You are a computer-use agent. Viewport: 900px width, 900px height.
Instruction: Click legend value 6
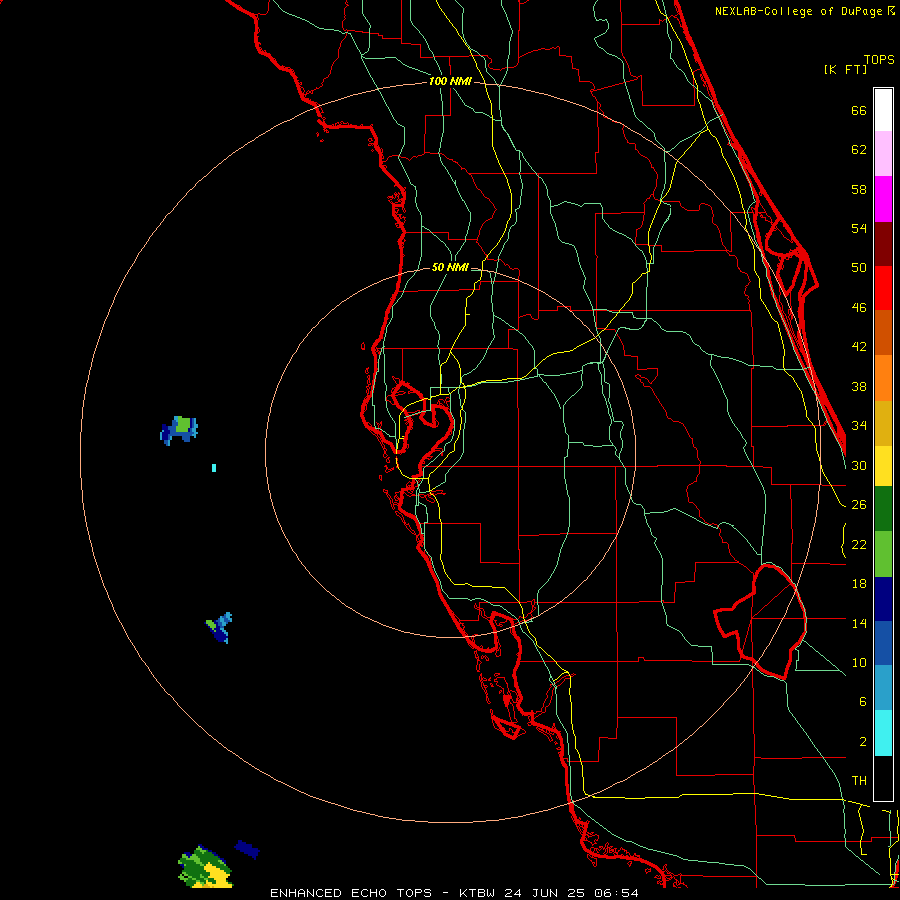[862, 702]
